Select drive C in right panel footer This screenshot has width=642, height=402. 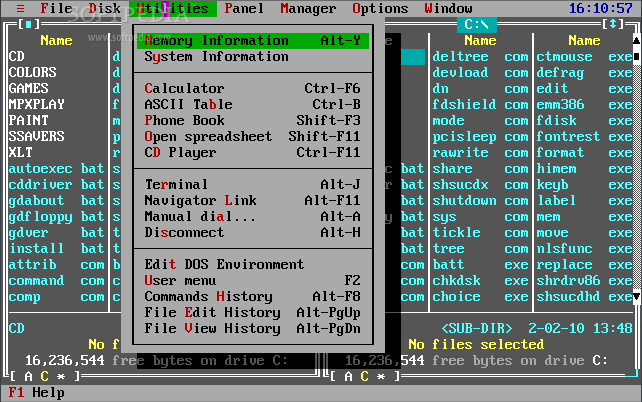tap(364, 376)
